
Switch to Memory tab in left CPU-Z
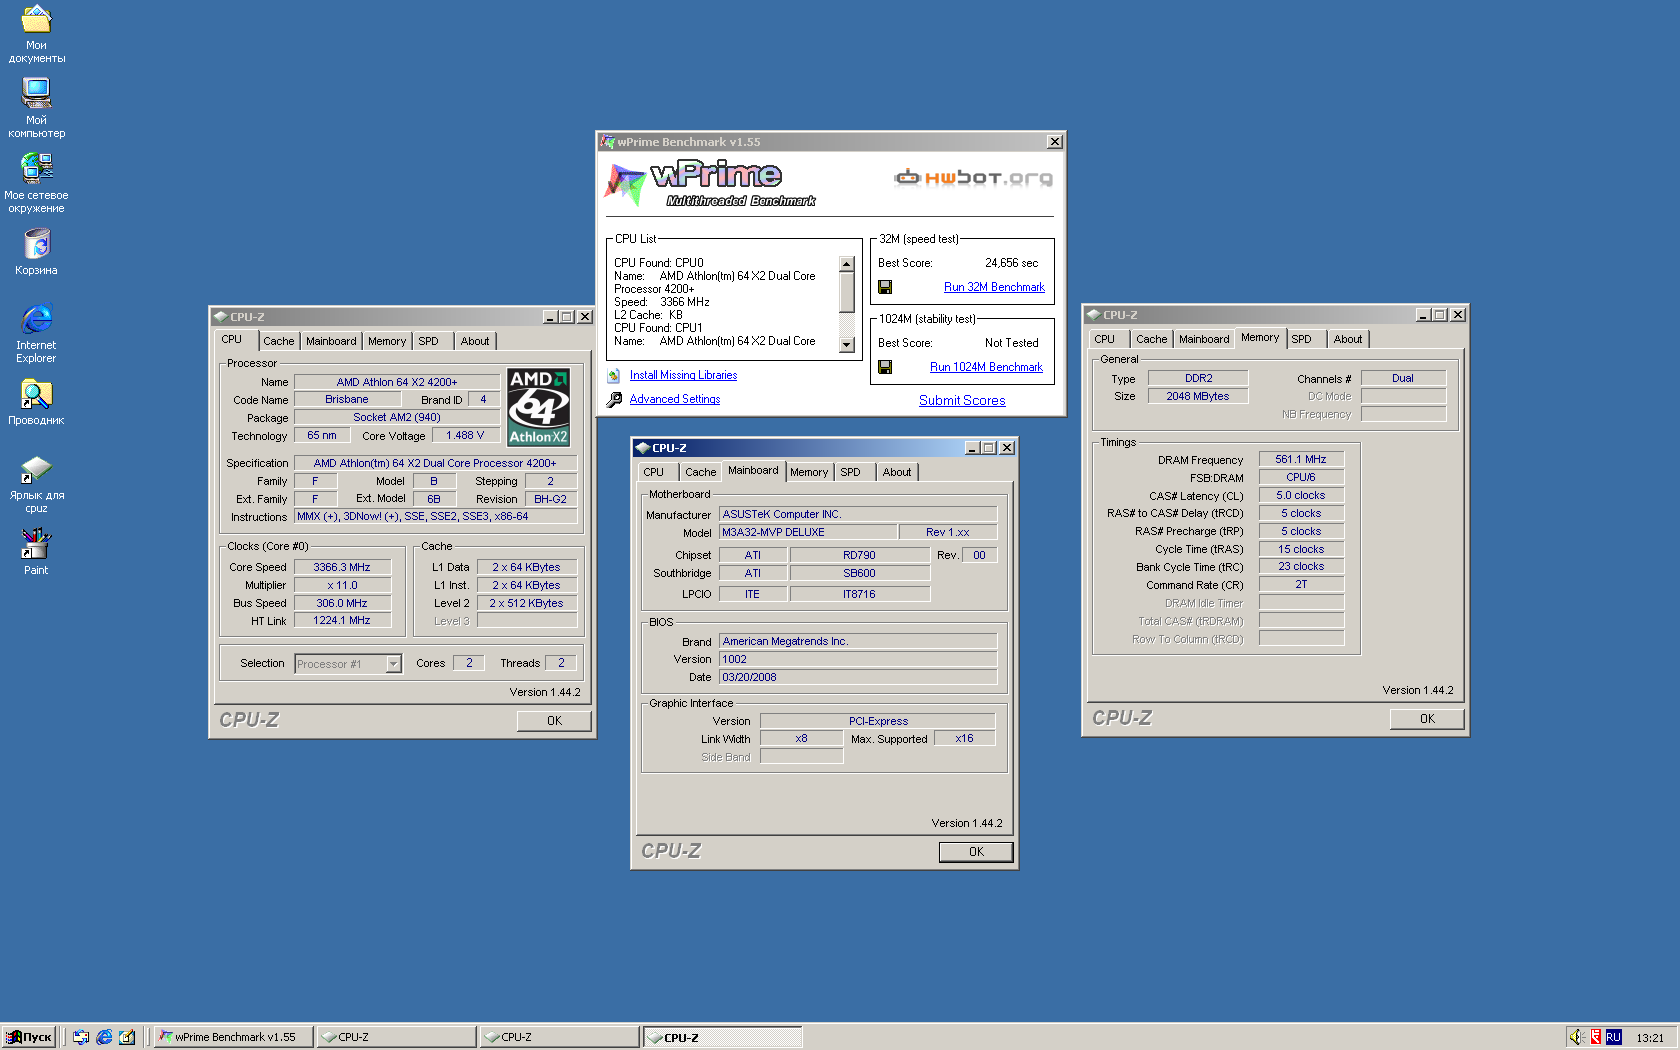pos(387,341)
